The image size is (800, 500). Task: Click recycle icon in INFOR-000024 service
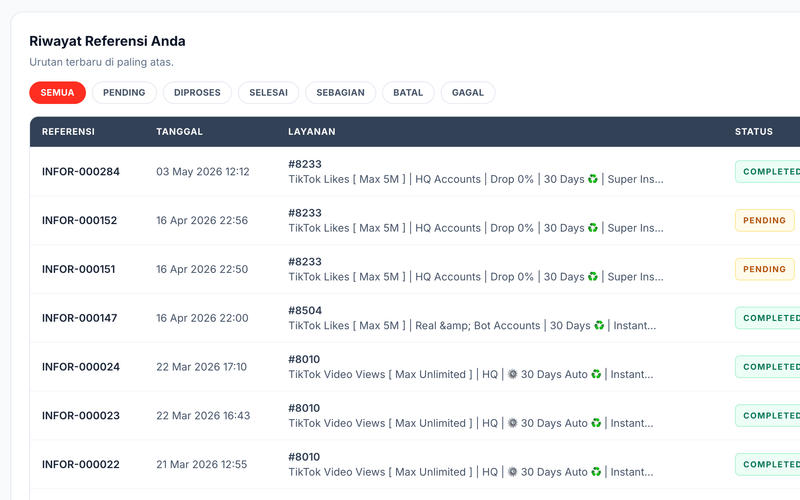(596, 374)
